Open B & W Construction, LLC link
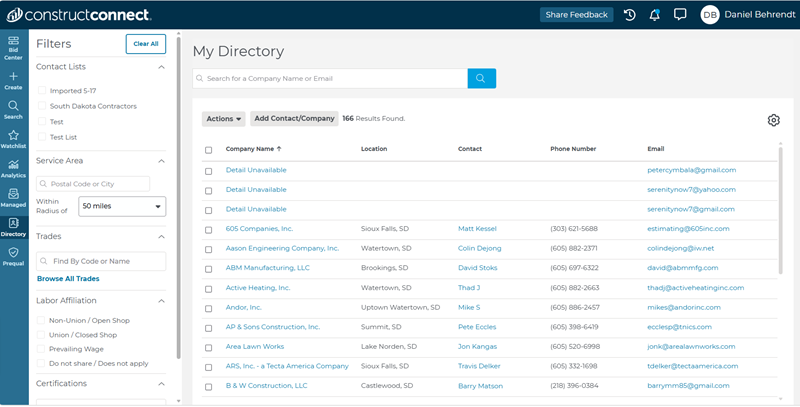800x407 pixels. [x=266, y=386]
